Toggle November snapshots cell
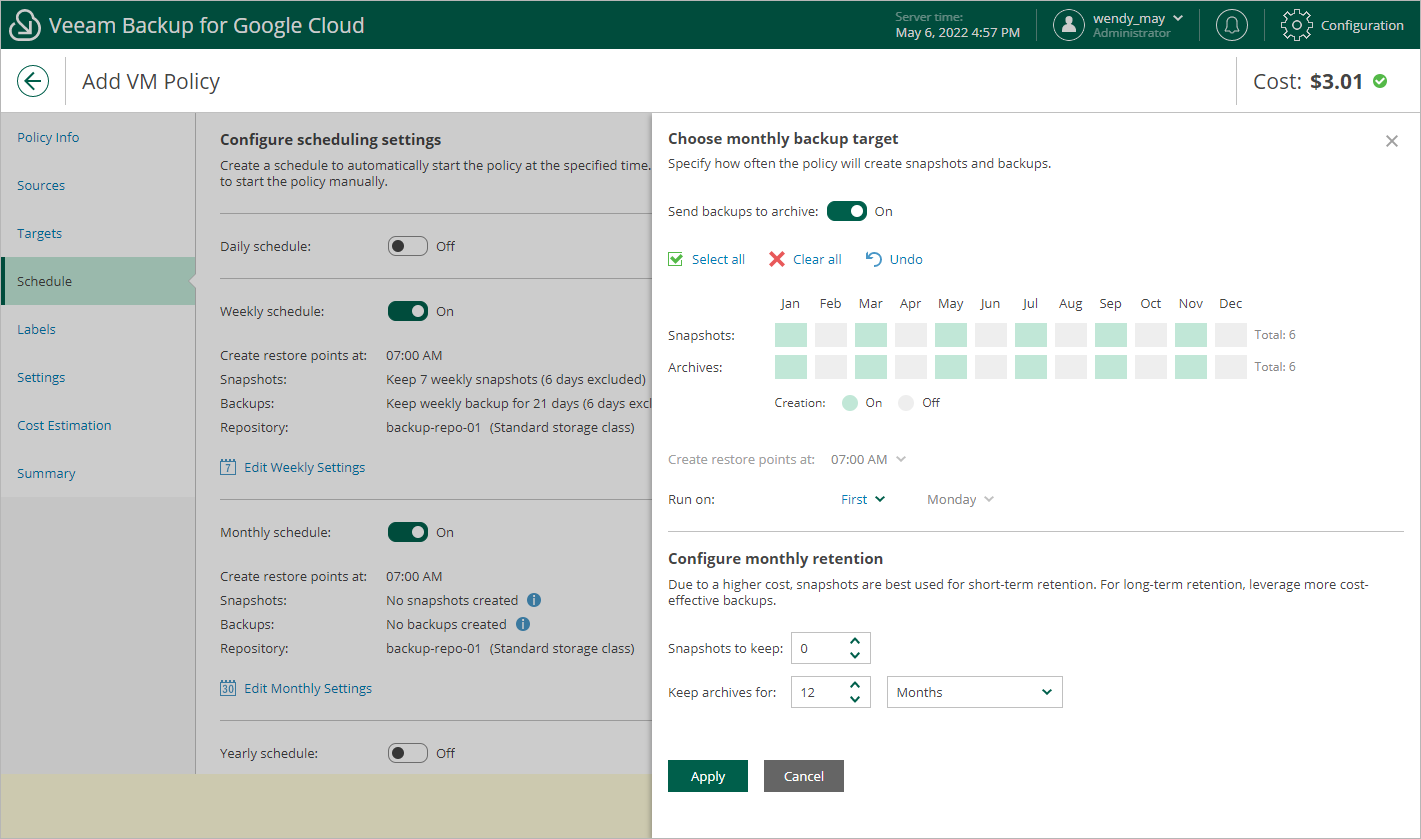Screen dimensions: 1421x839 (x=1191, y=335)
